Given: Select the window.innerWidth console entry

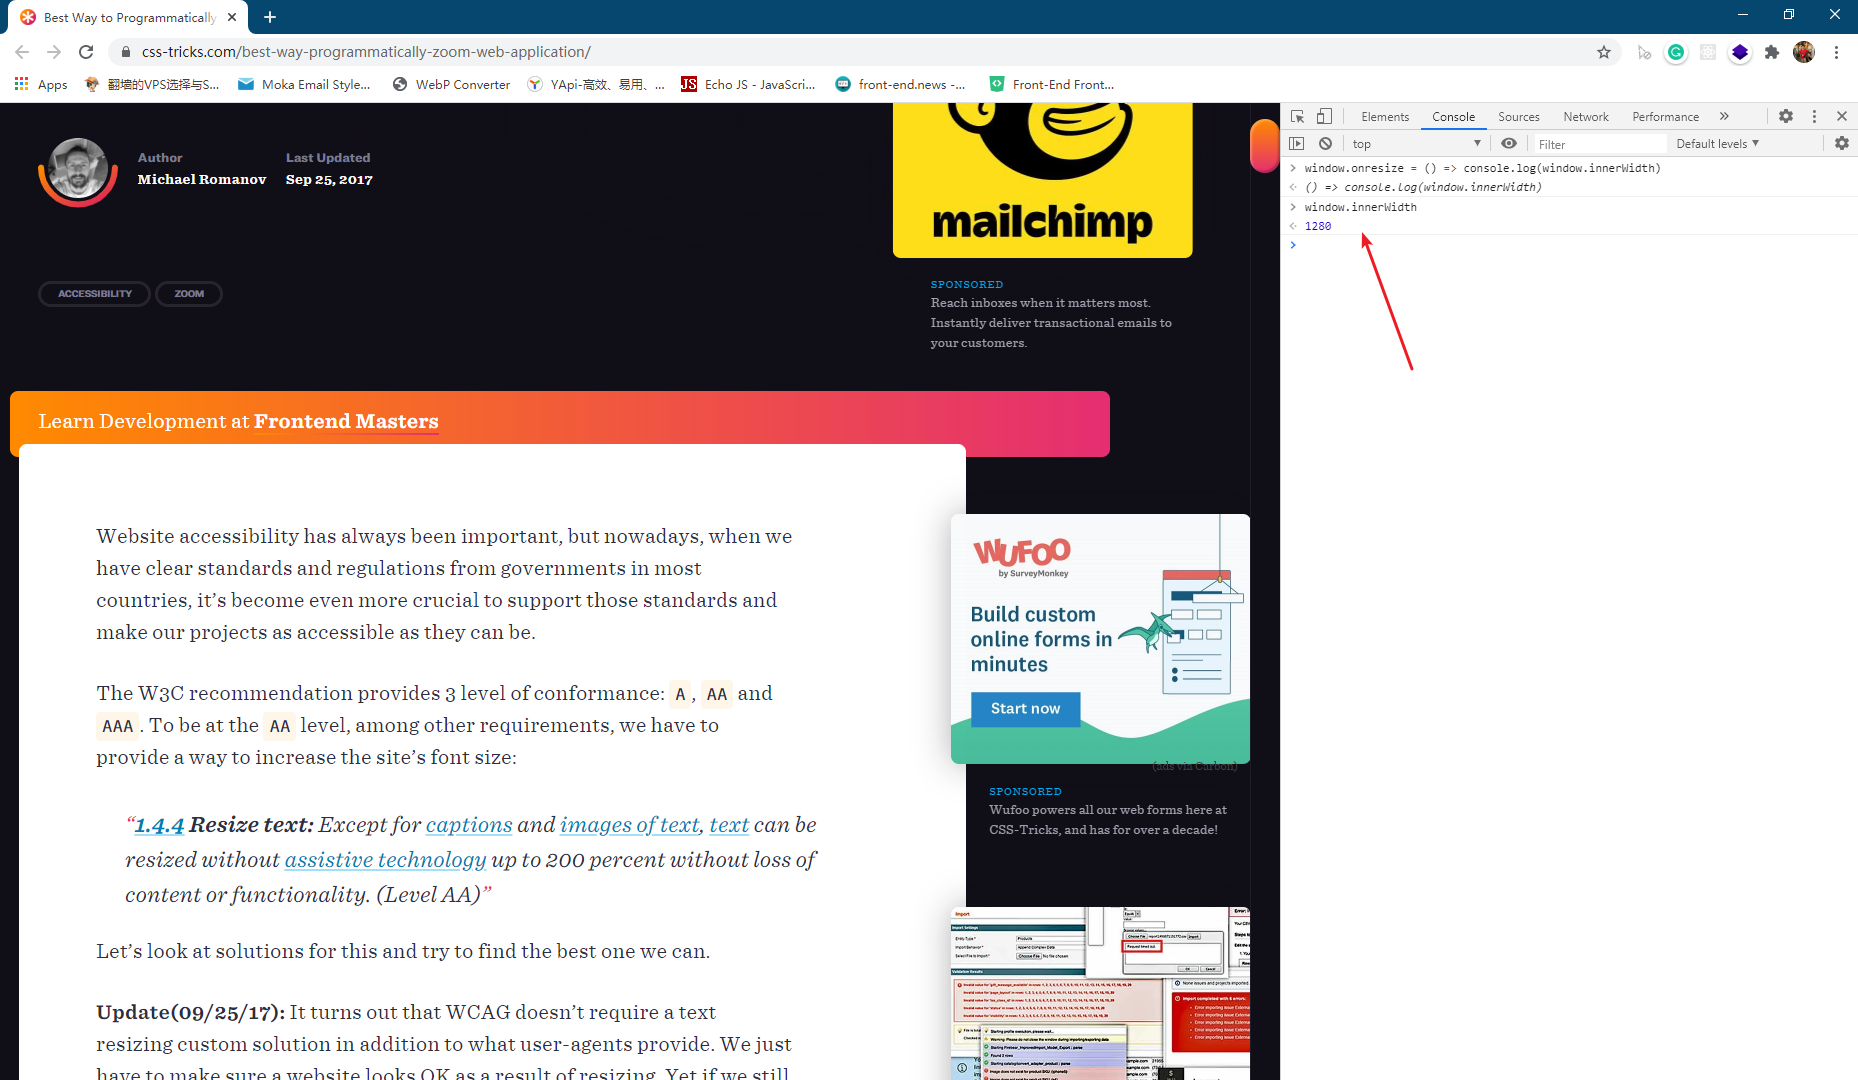Looking at the screenshot, I should (1360, 207).
